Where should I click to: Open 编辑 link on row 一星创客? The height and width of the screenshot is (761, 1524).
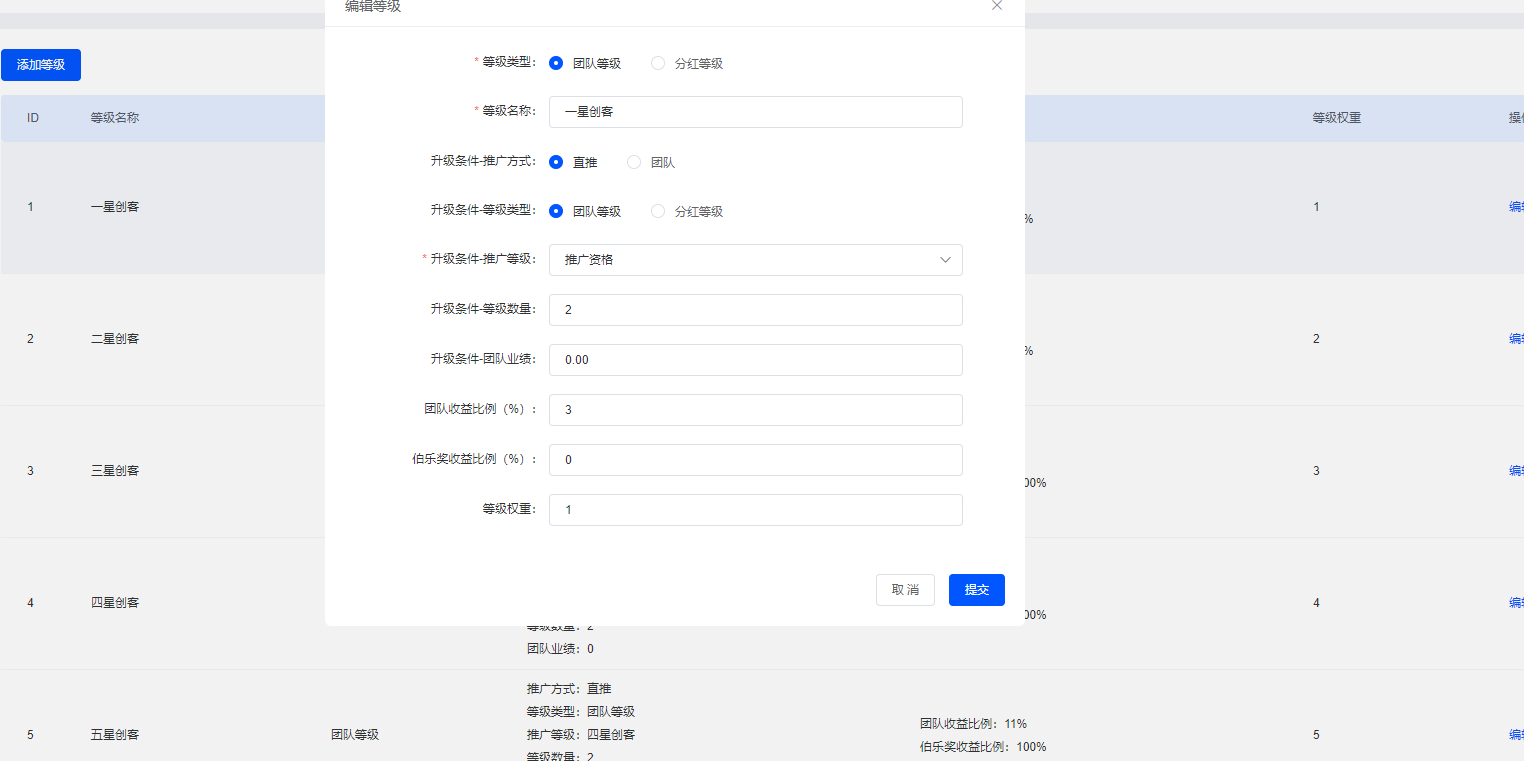tap(1516, 206)
